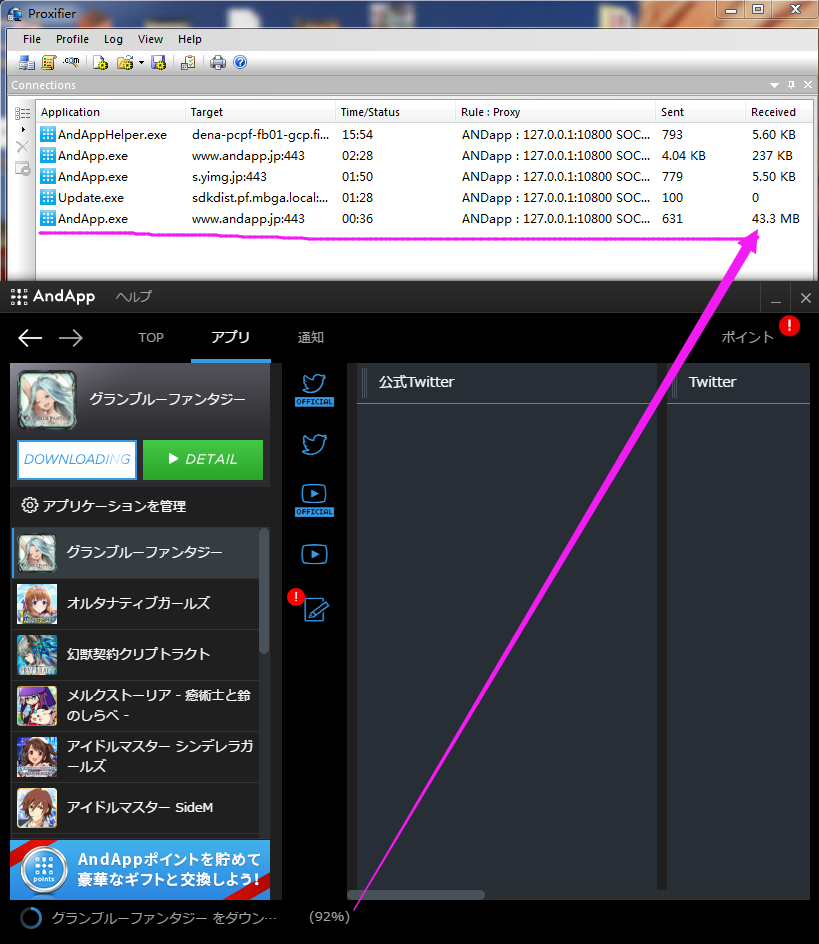Expand the dropdown arrow beside open profile icon
The image size is (819, 944).
tap(142, 62)
